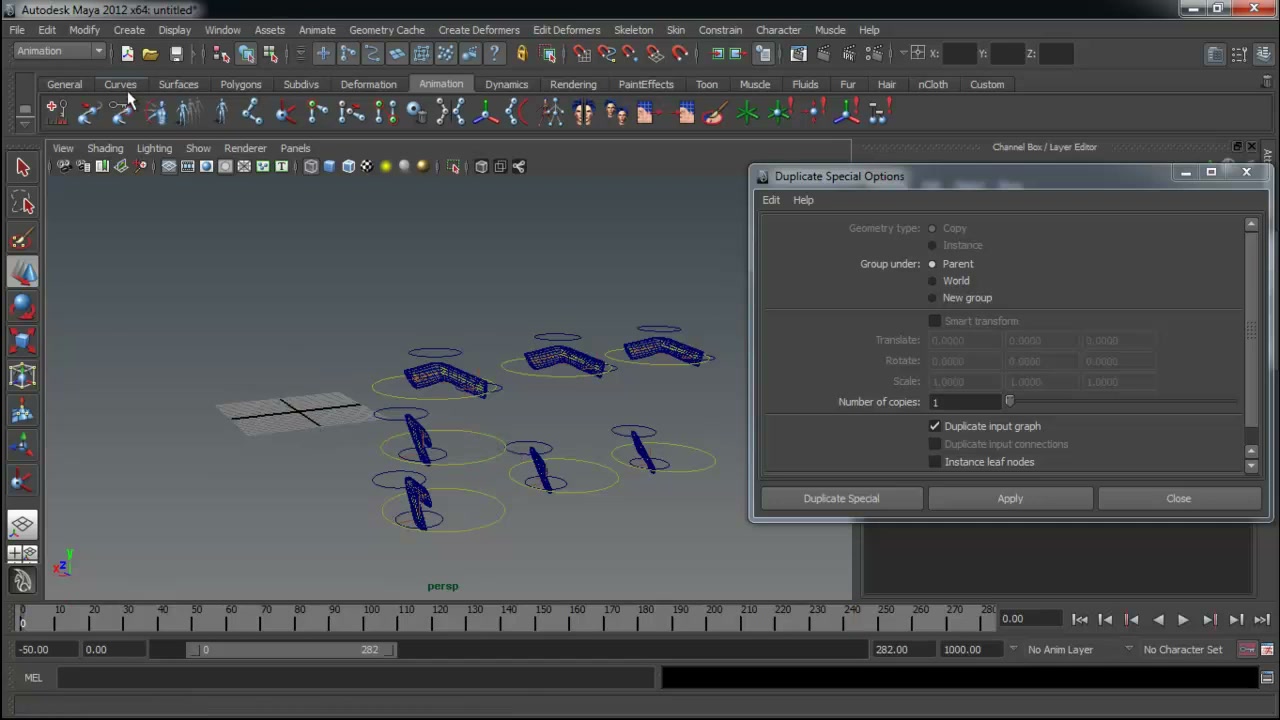Screen dimensions: 1280x720
Task: Switch to single perspective view layout
Action: tap(23, 525)
